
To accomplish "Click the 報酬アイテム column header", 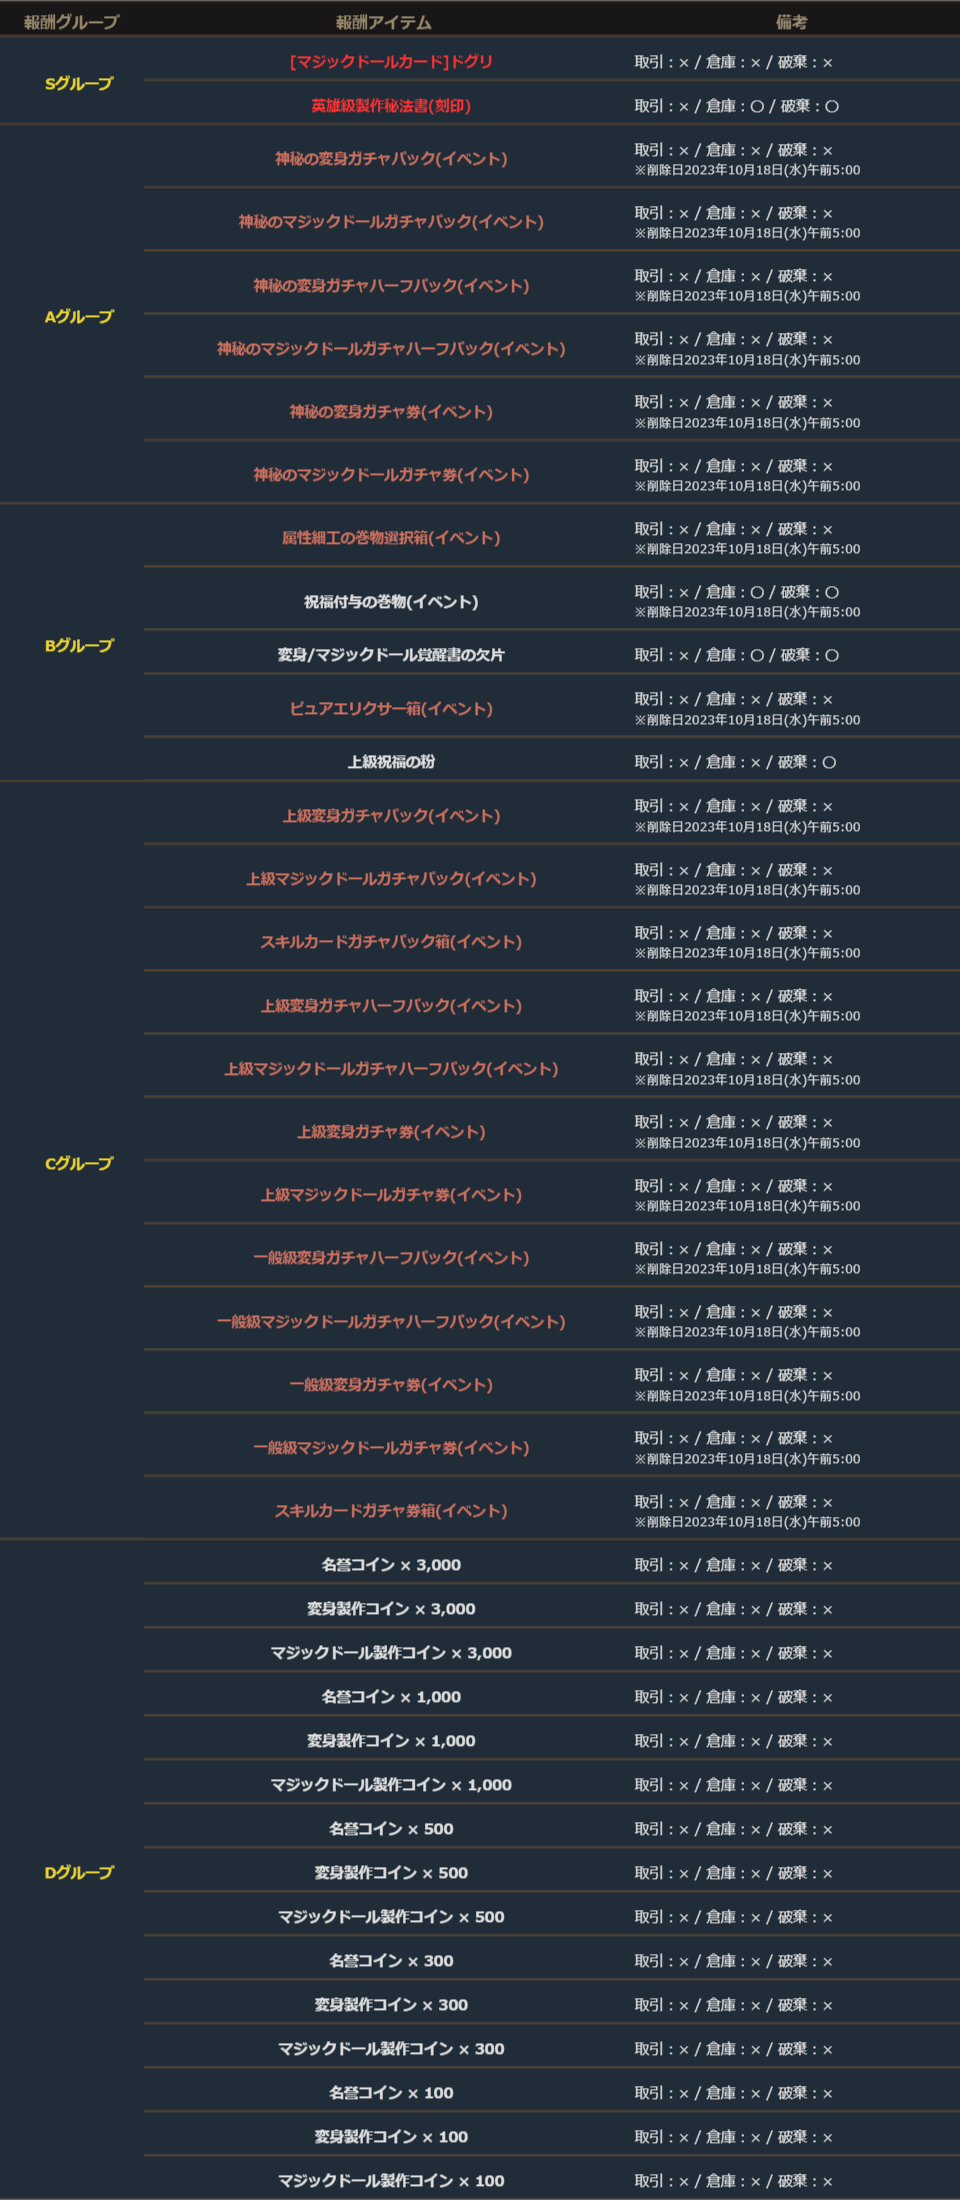I will click(x=384, y=22).
